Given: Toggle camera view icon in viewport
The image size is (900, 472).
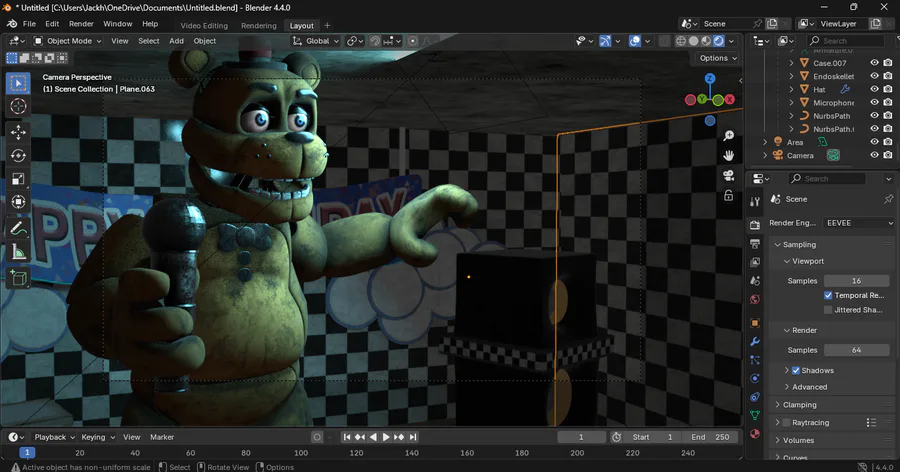Looking at the screenshot, I should (x=728, y=176).
